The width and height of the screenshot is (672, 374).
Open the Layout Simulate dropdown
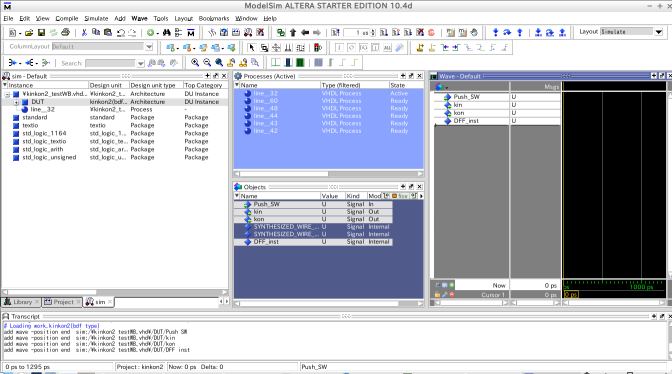pyautogui.click(x=659, y=32)
